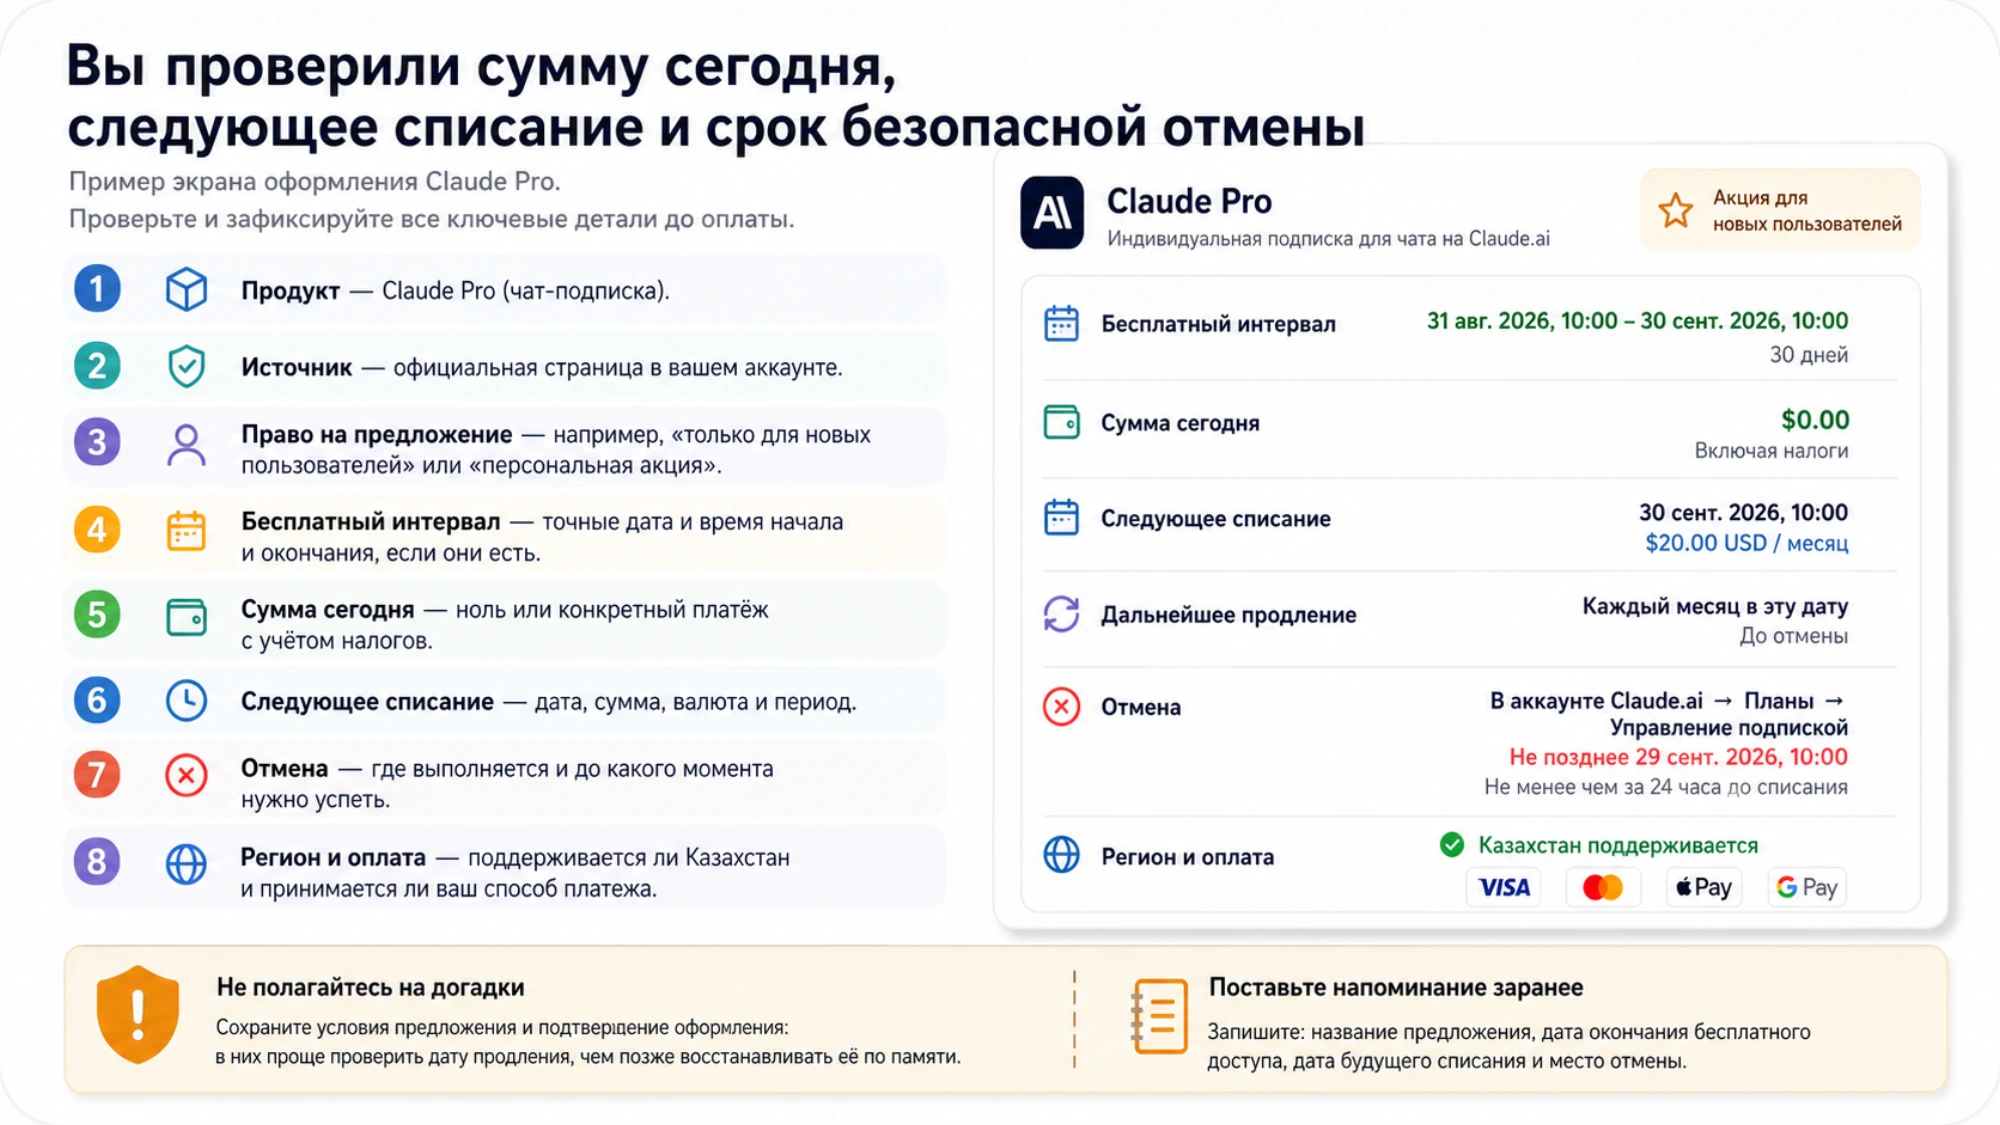Click globe icon beside Регион и оплата in card
The image size is (2000, 1125).
tap(1061, 855)
